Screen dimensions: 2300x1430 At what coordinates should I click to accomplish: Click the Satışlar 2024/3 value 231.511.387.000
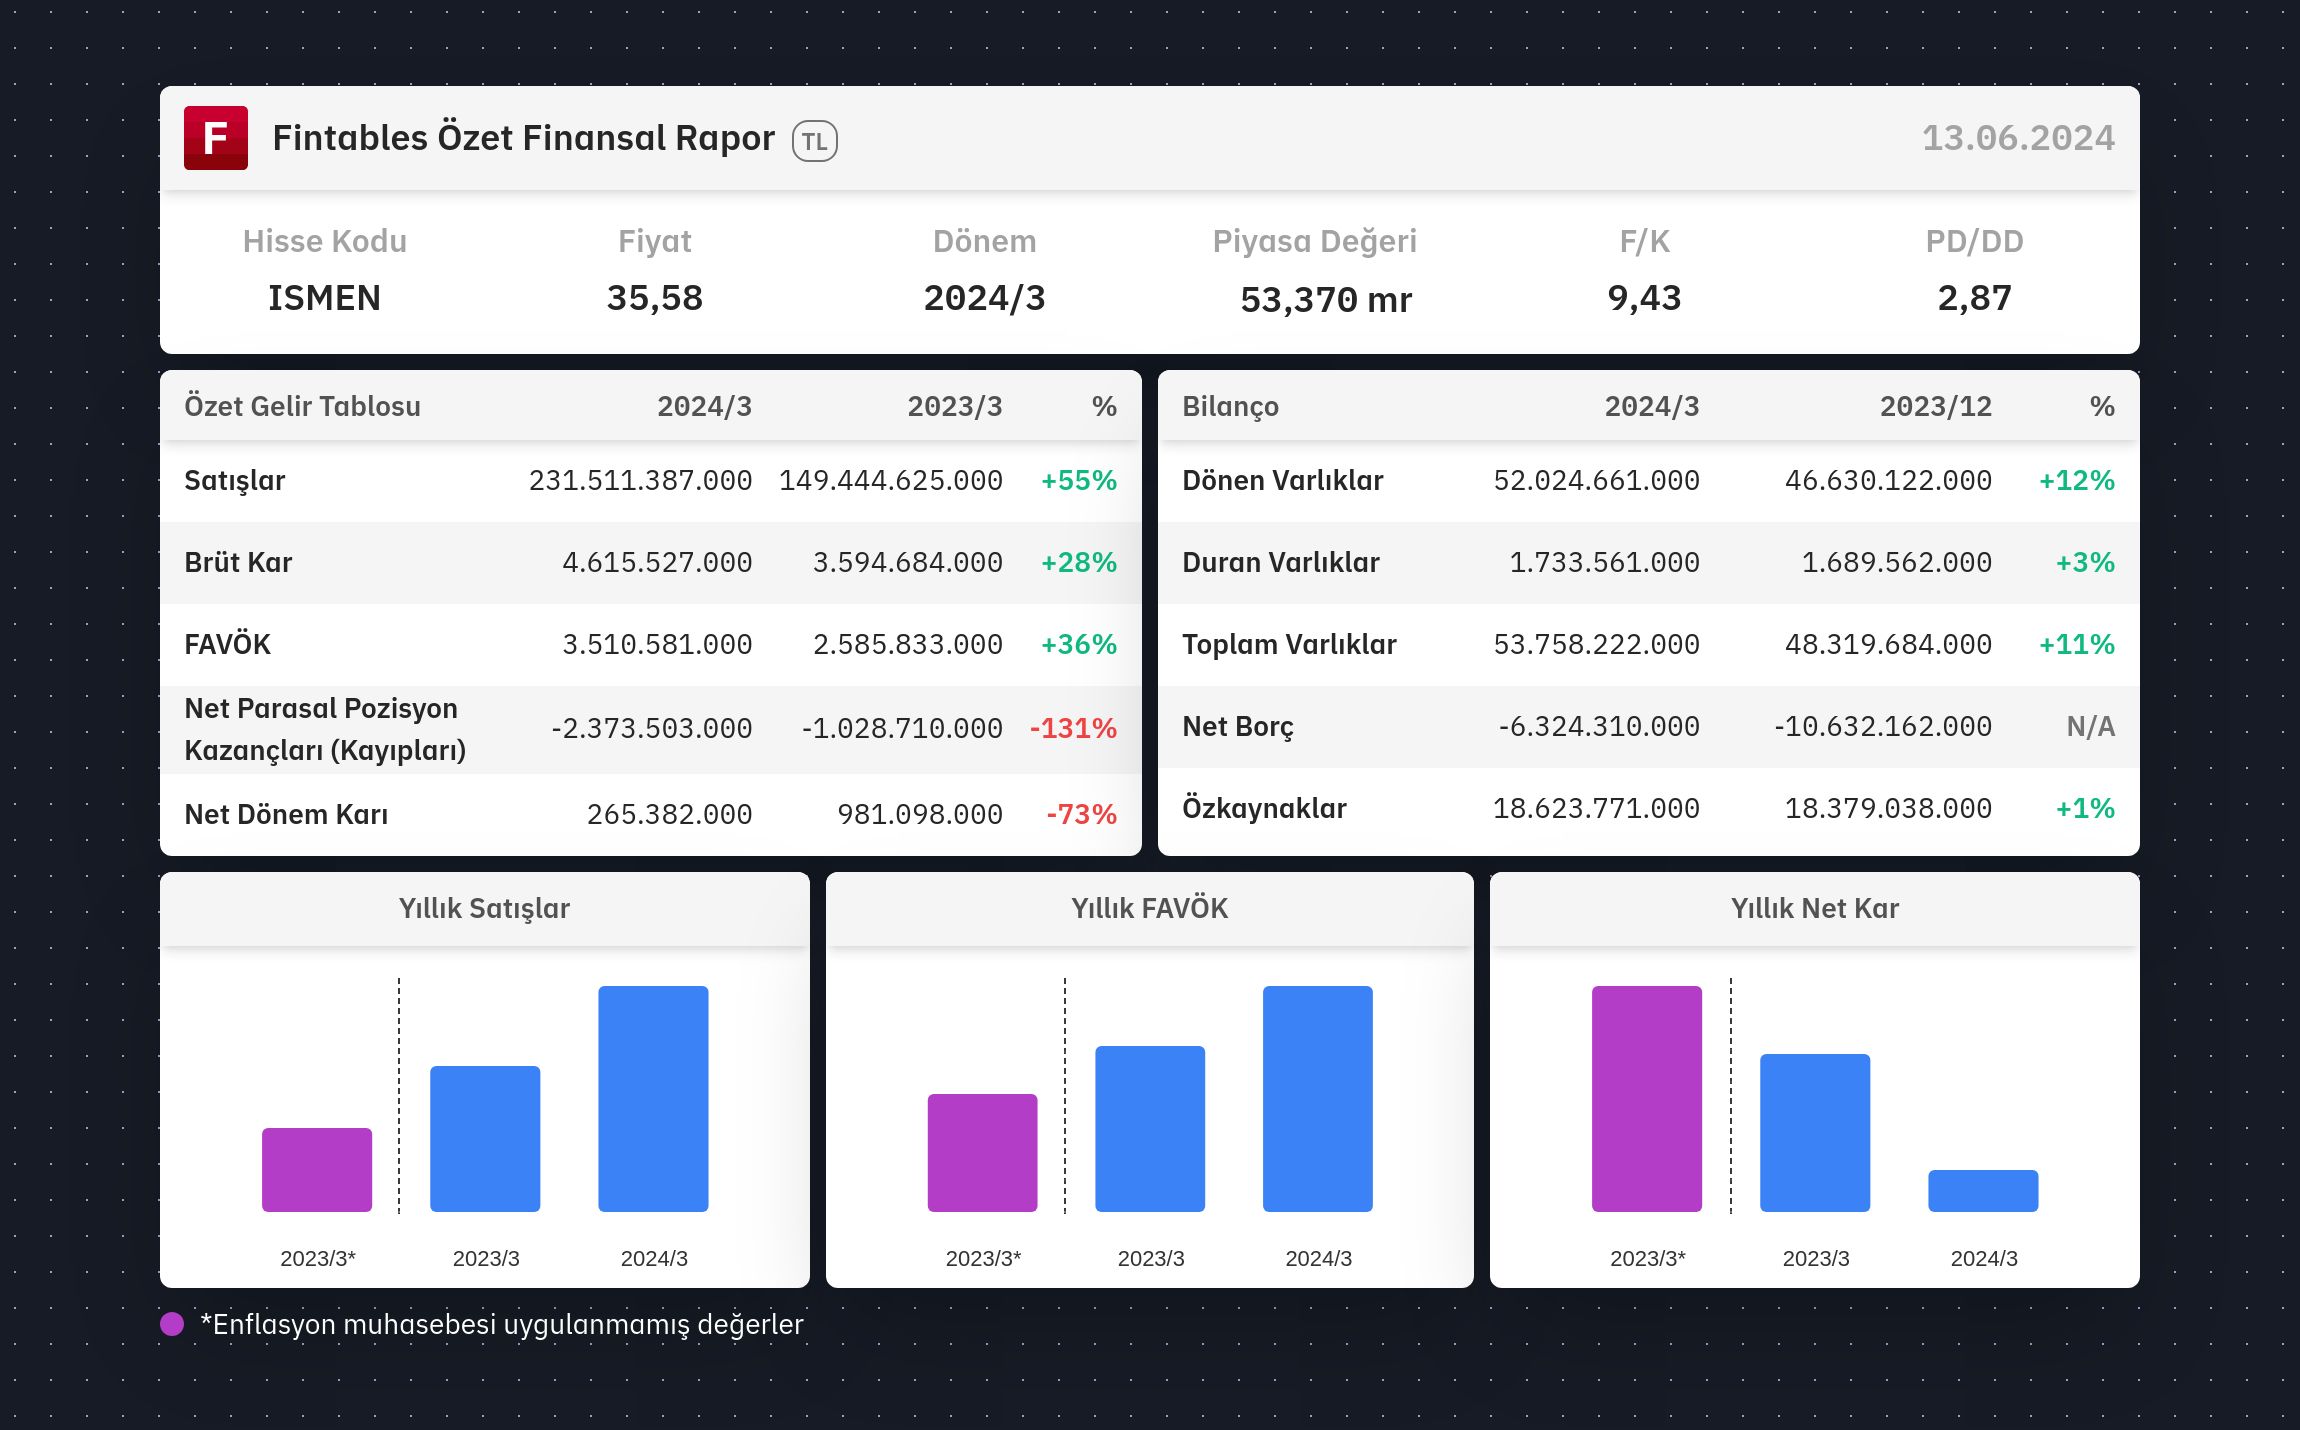640,481
